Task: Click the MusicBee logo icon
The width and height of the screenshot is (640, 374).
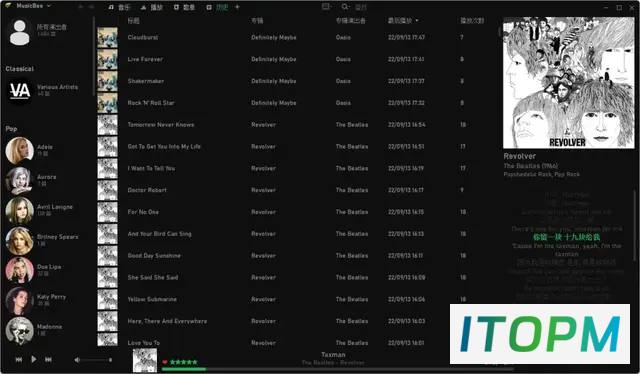Action: (8, 6)
